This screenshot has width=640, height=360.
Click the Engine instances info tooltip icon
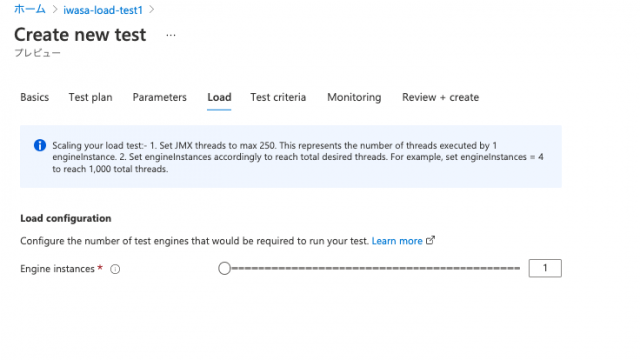click(x=115, y=269)
